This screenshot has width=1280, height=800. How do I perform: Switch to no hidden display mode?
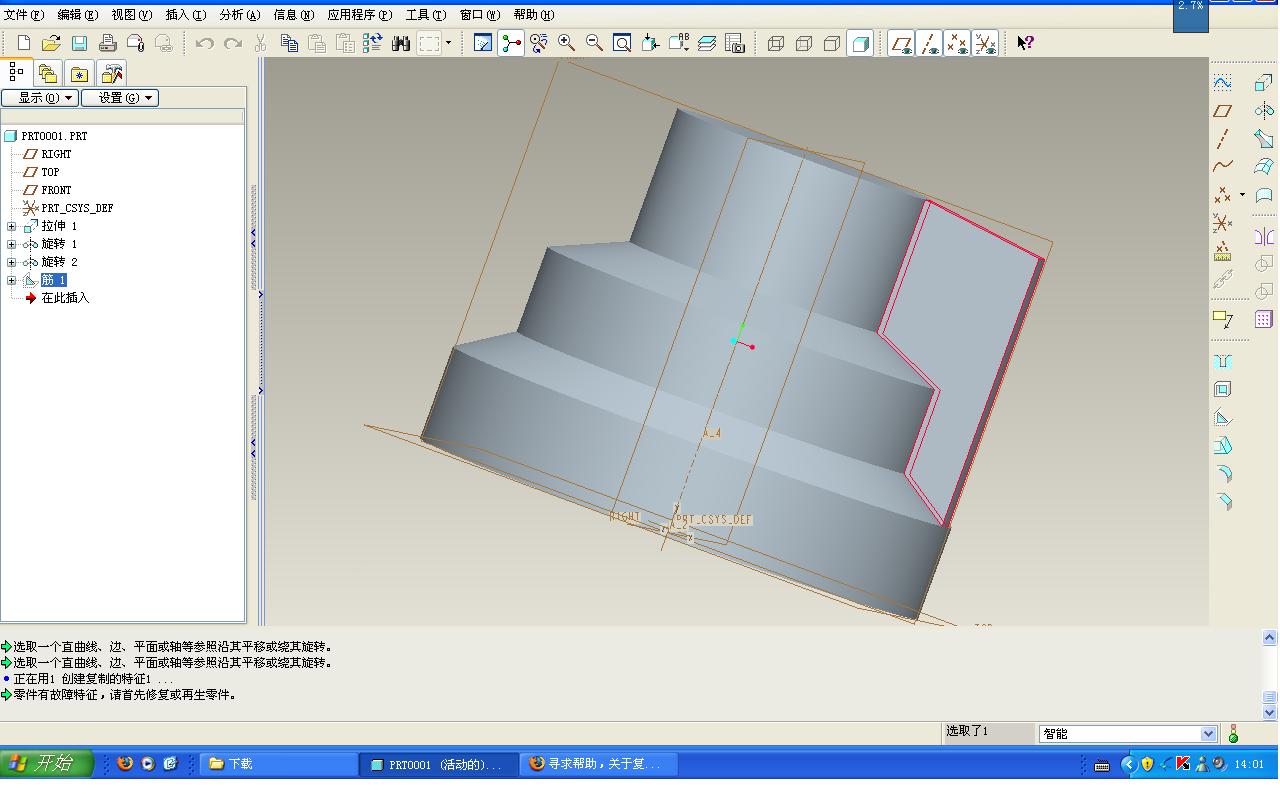click(832, 43)
